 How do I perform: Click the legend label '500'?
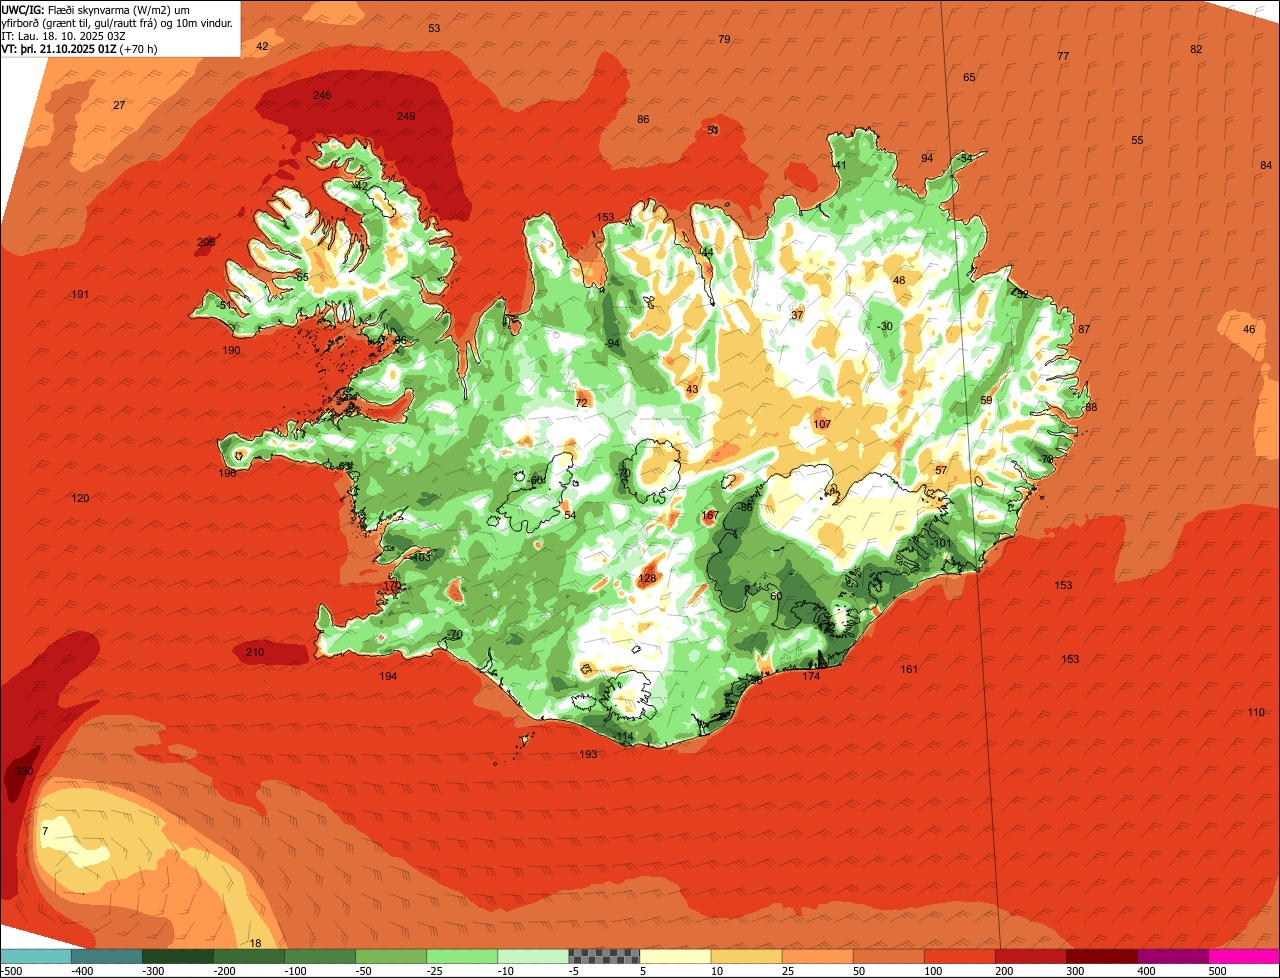(1217, 971)
